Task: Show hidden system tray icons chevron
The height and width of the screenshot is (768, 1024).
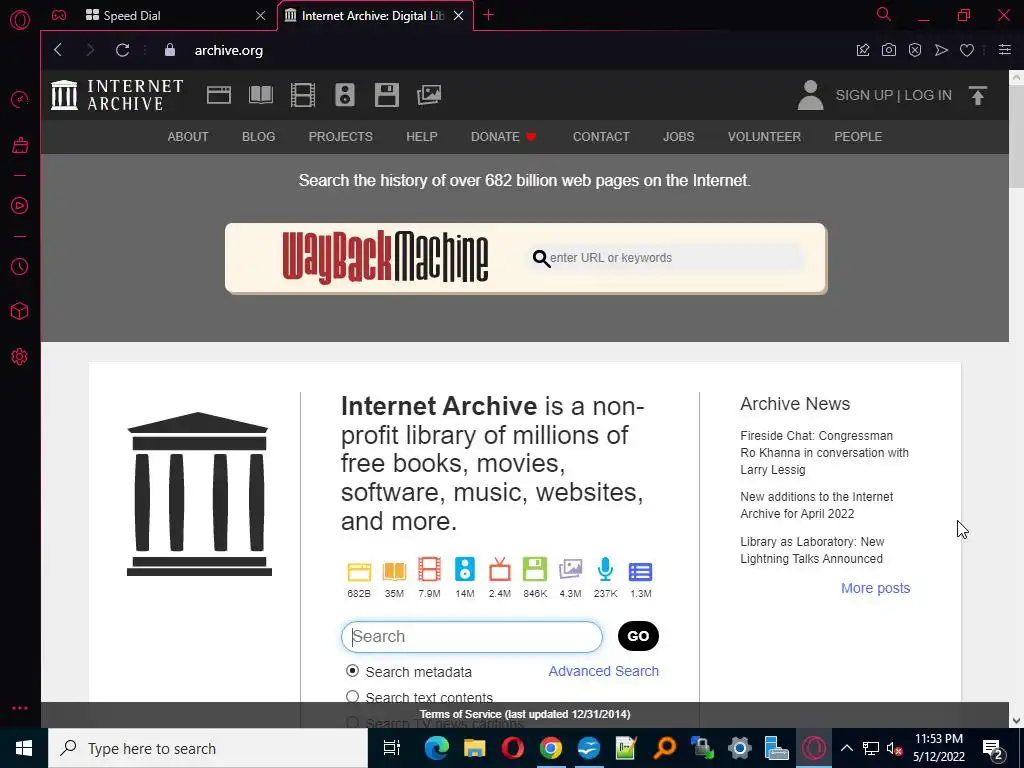Action: pyautogui.click(x=846, y=748)
